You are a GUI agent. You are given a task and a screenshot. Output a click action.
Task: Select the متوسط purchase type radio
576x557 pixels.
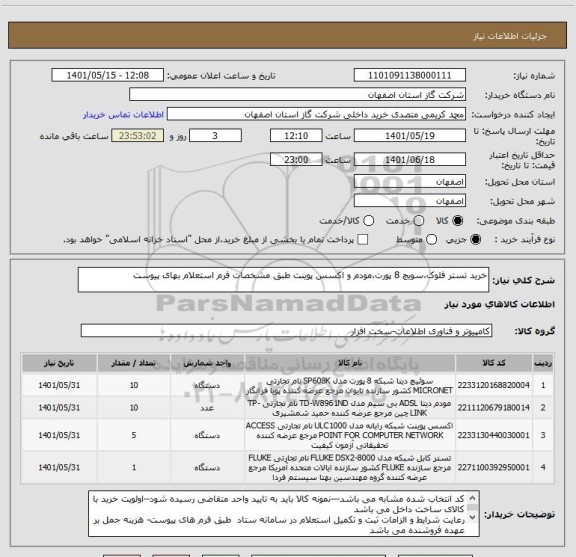coord(431,240)
